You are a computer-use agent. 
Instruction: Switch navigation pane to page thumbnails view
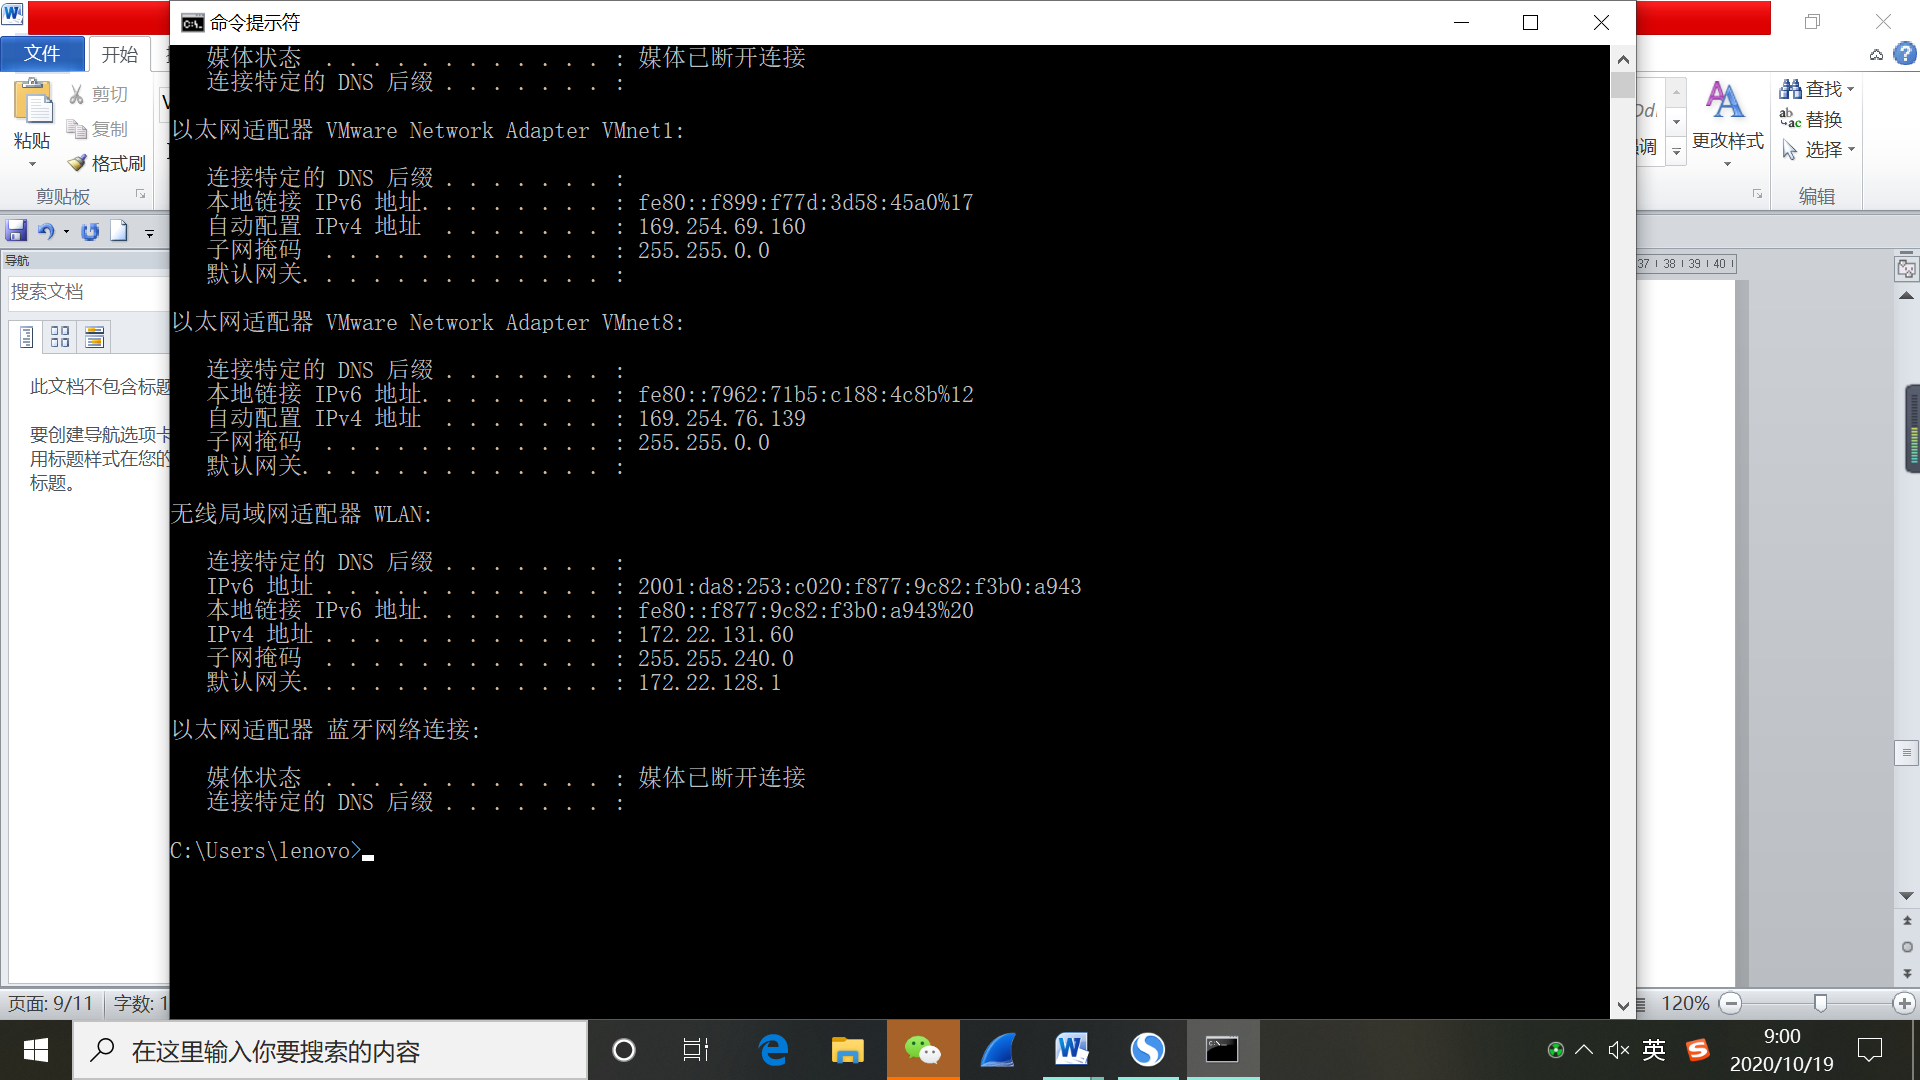(x=60, y=337)
